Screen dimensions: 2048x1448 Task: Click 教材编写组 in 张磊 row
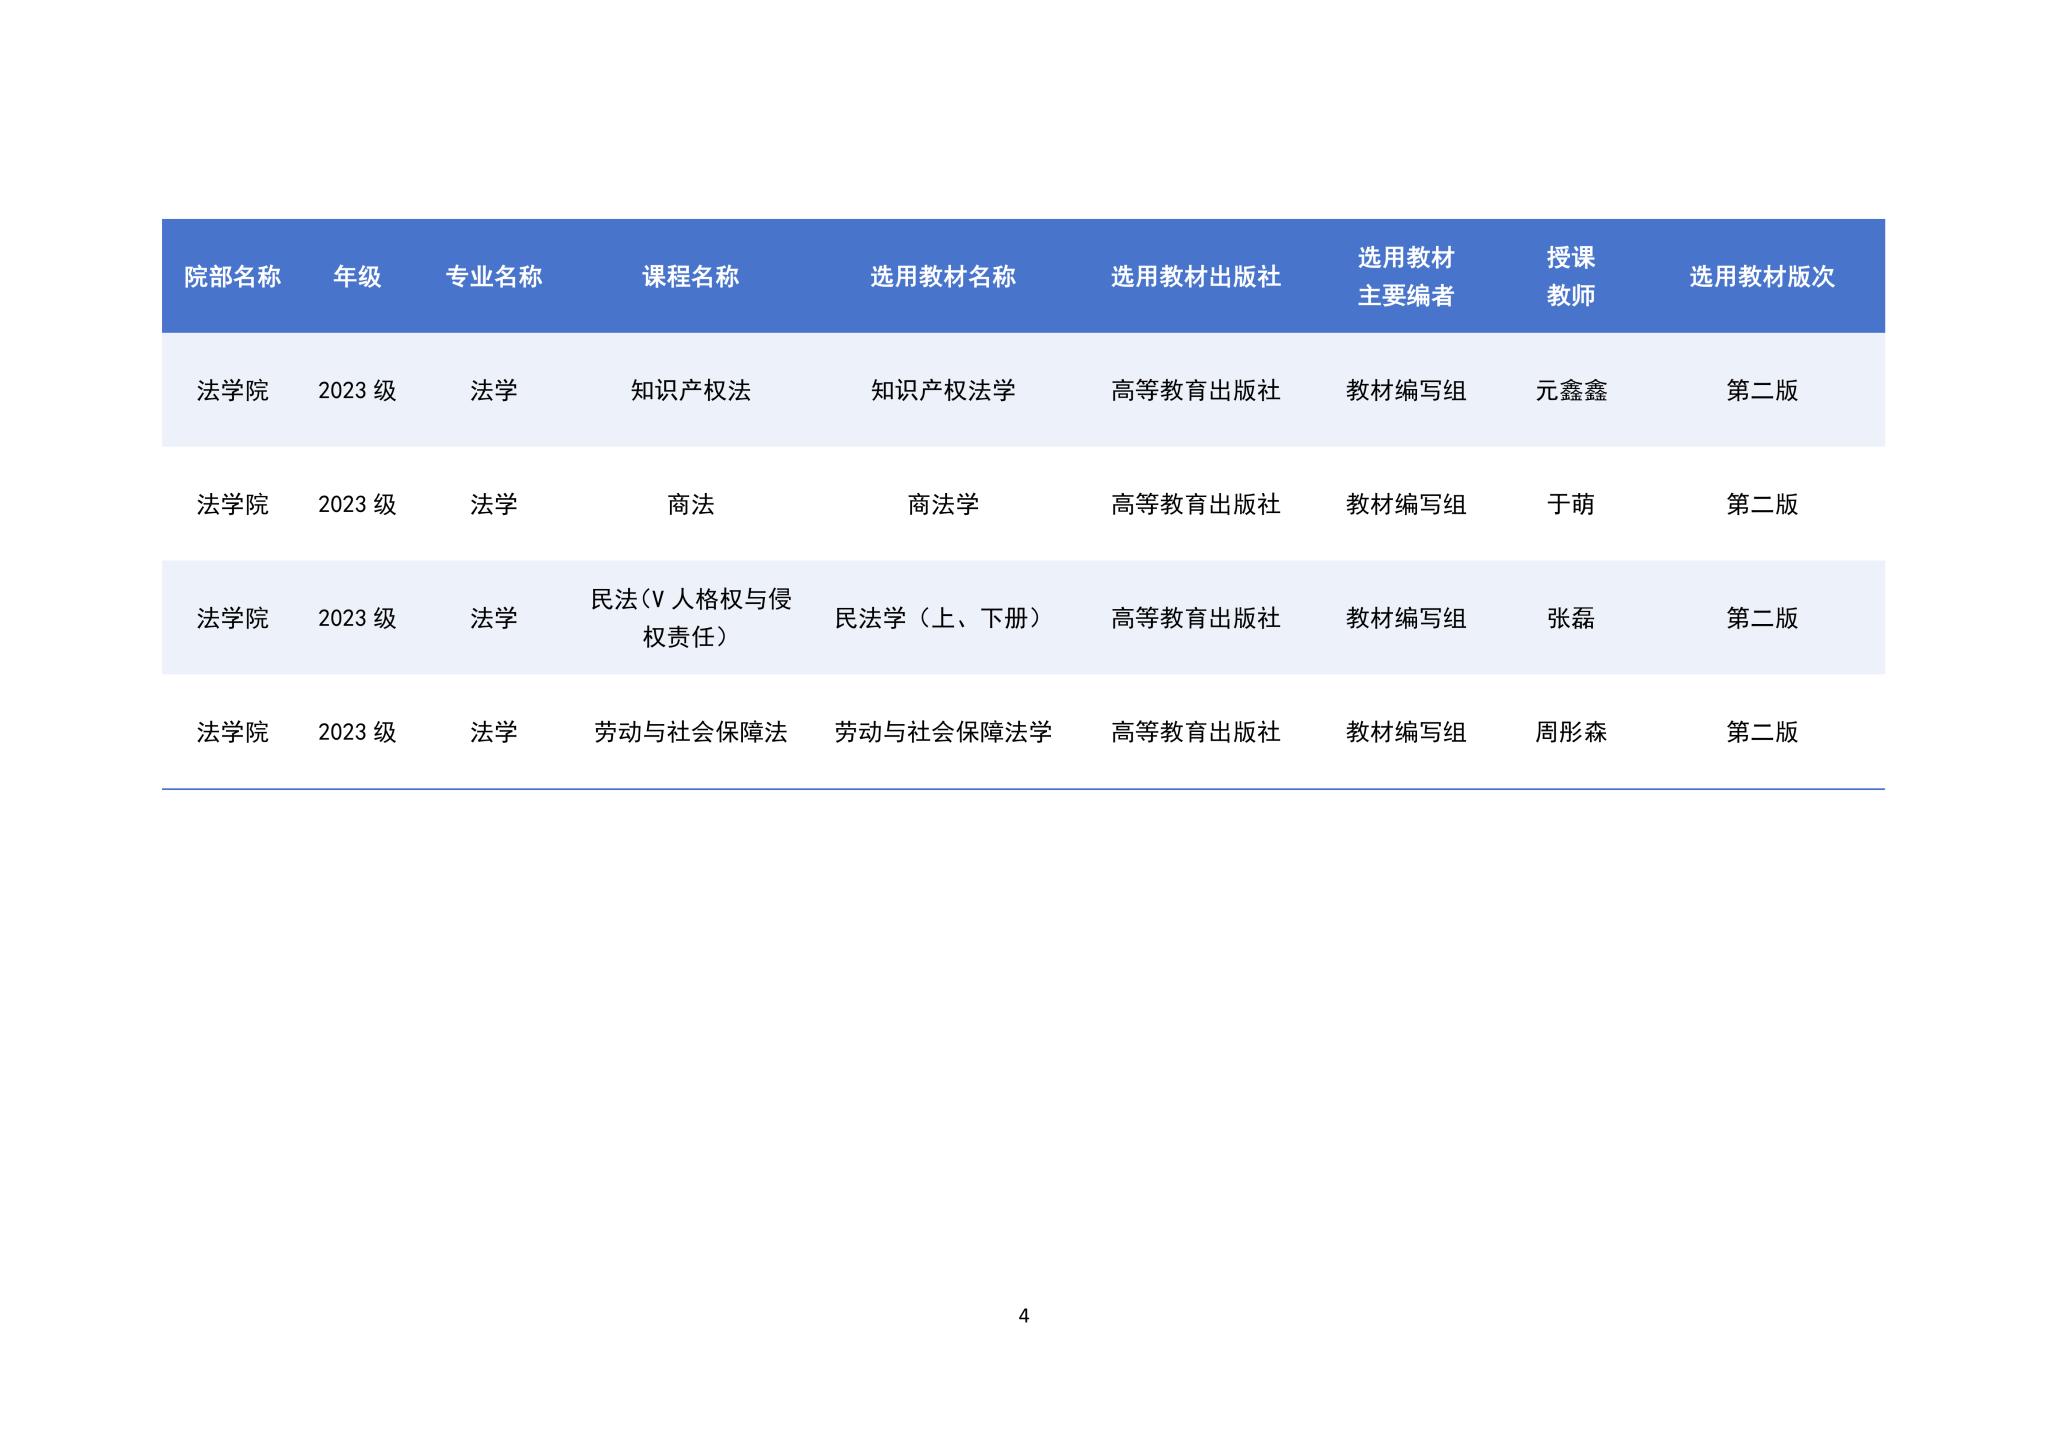tap(1405, 619)
